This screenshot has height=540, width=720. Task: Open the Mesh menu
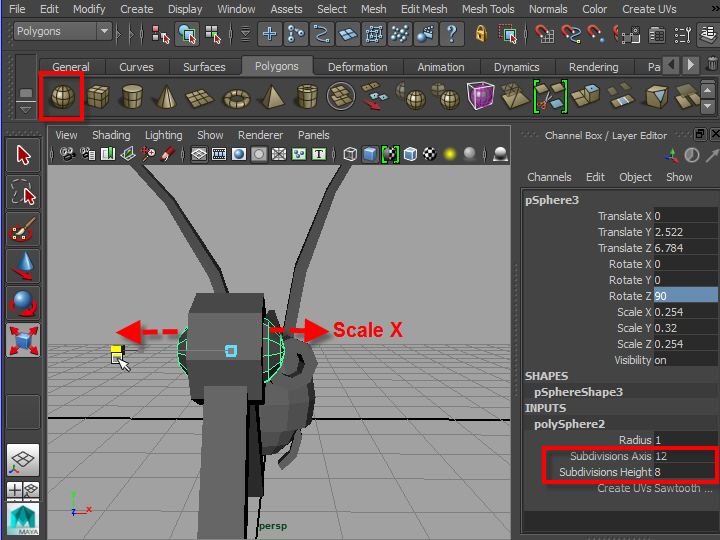pos(373,9)
